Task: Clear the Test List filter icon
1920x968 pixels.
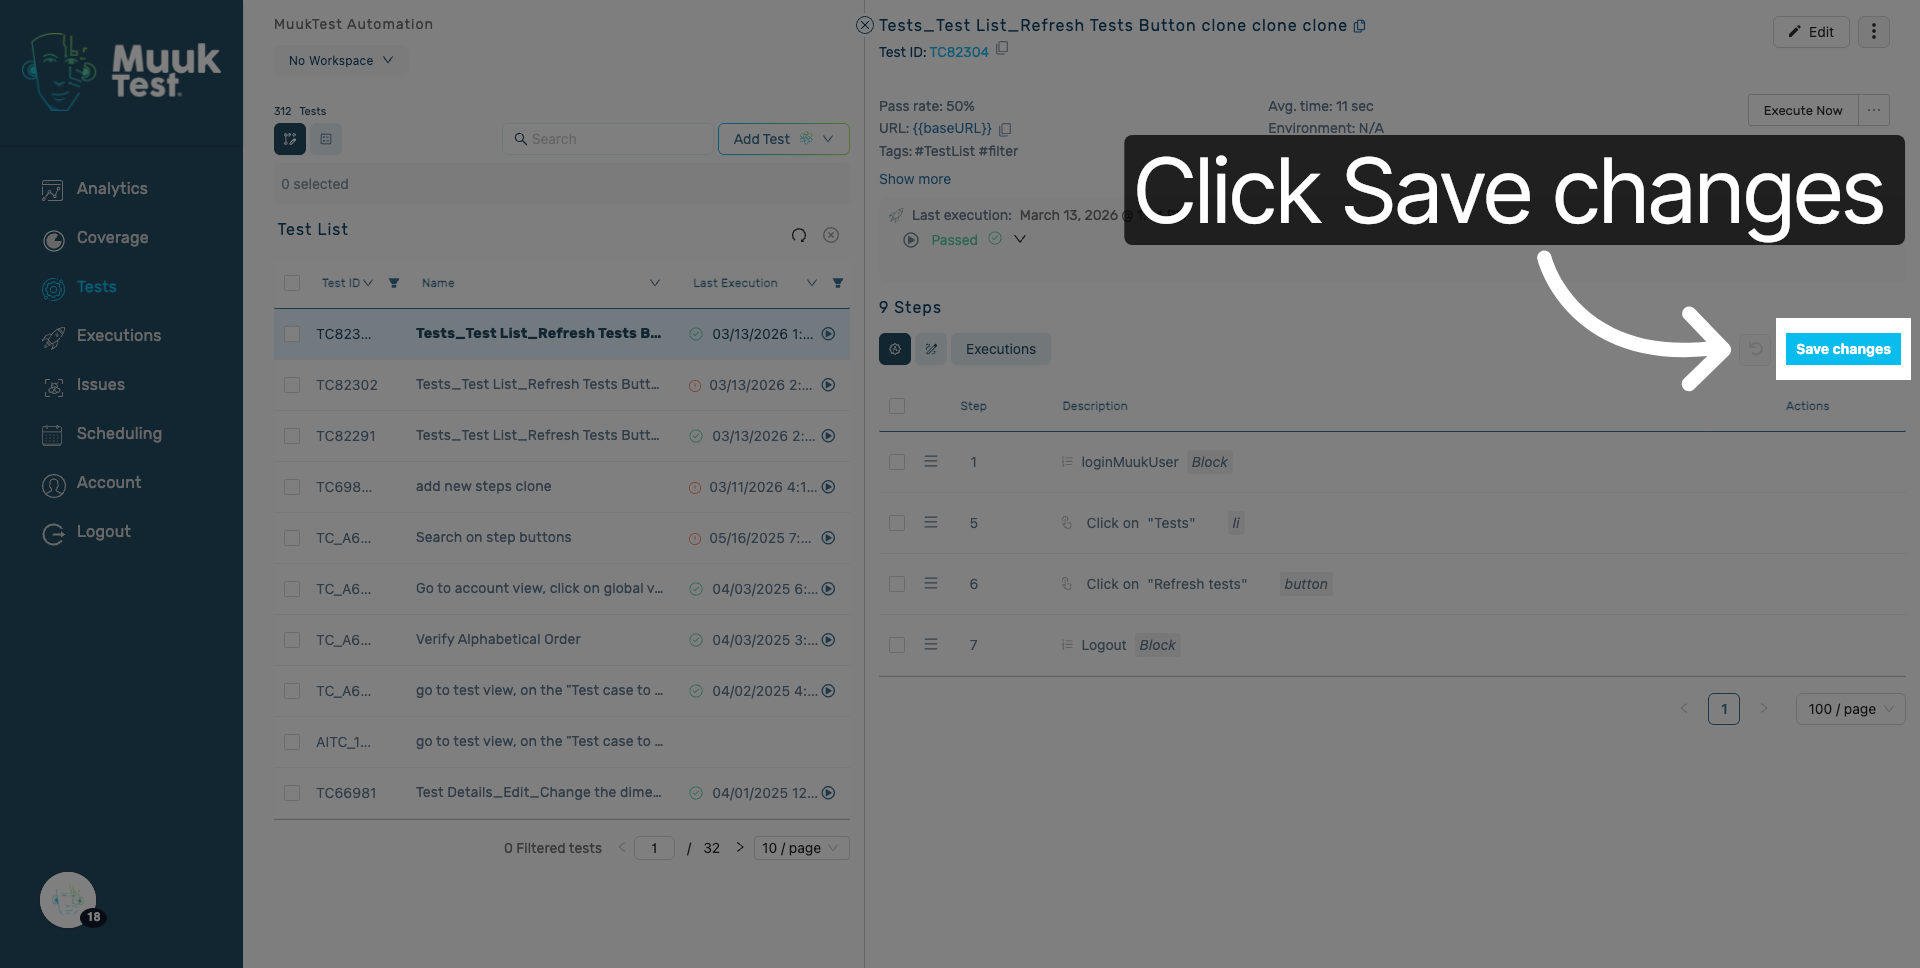Action: [831, 235]
